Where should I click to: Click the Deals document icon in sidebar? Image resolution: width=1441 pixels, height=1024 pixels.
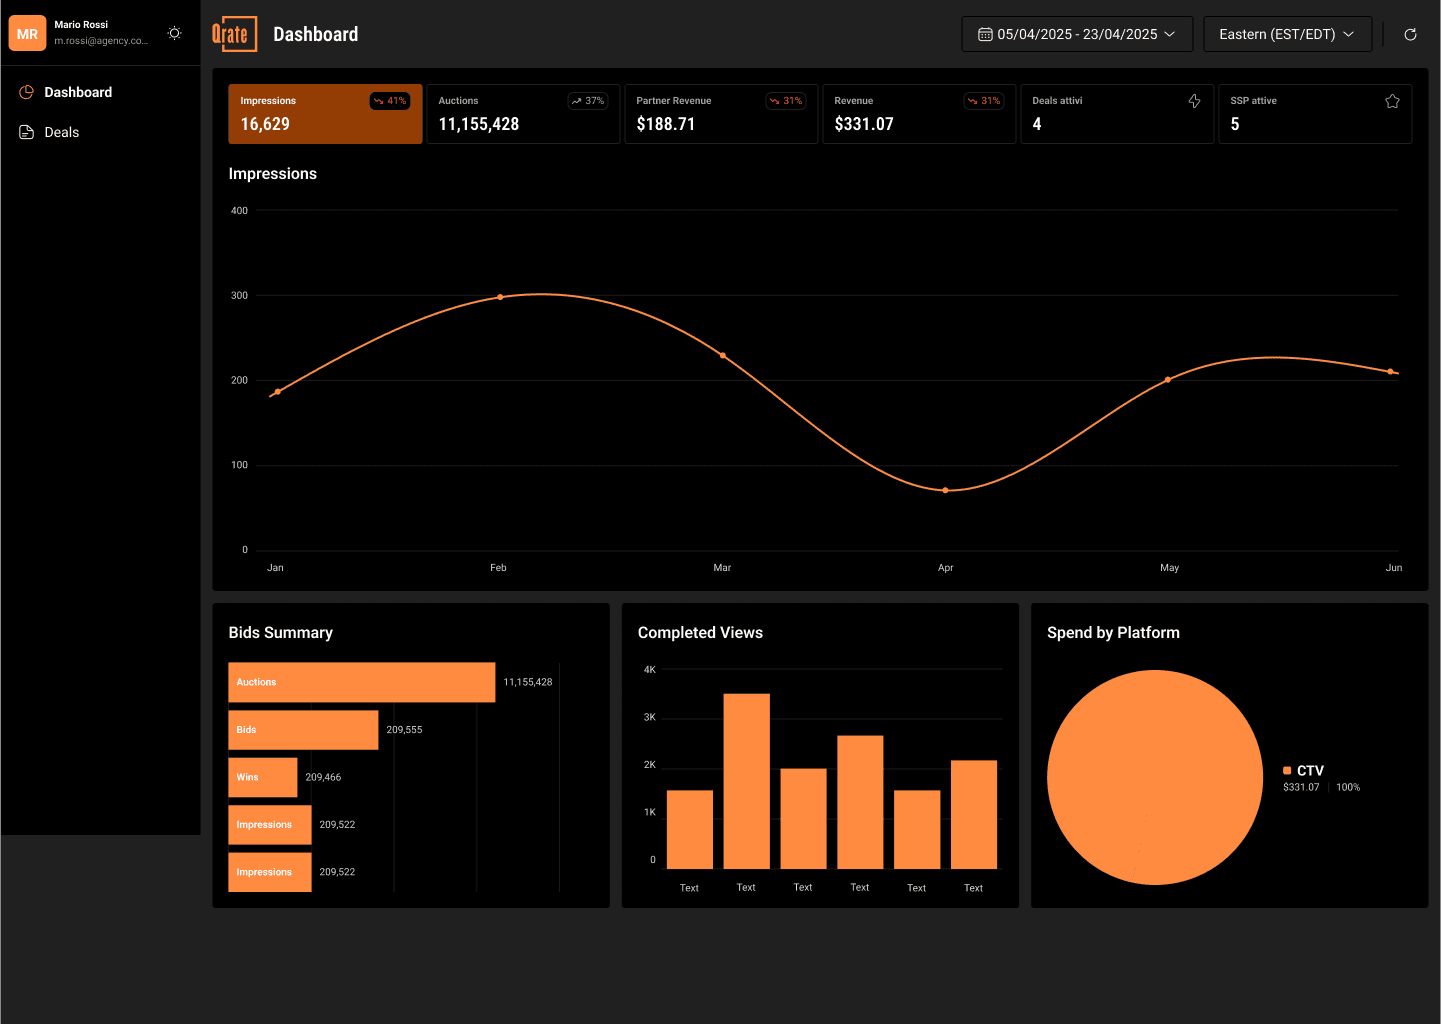pos(27,132)
